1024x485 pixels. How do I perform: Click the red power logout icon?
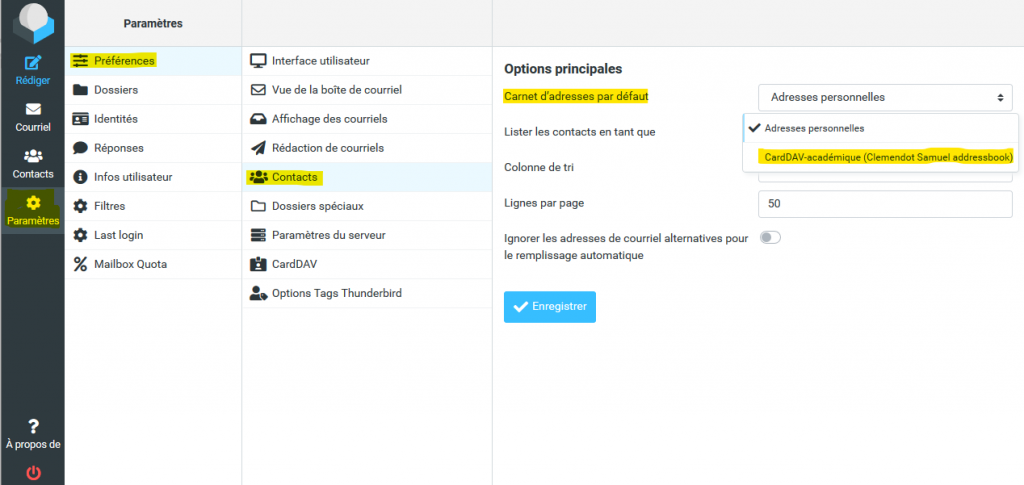[33, 472]
